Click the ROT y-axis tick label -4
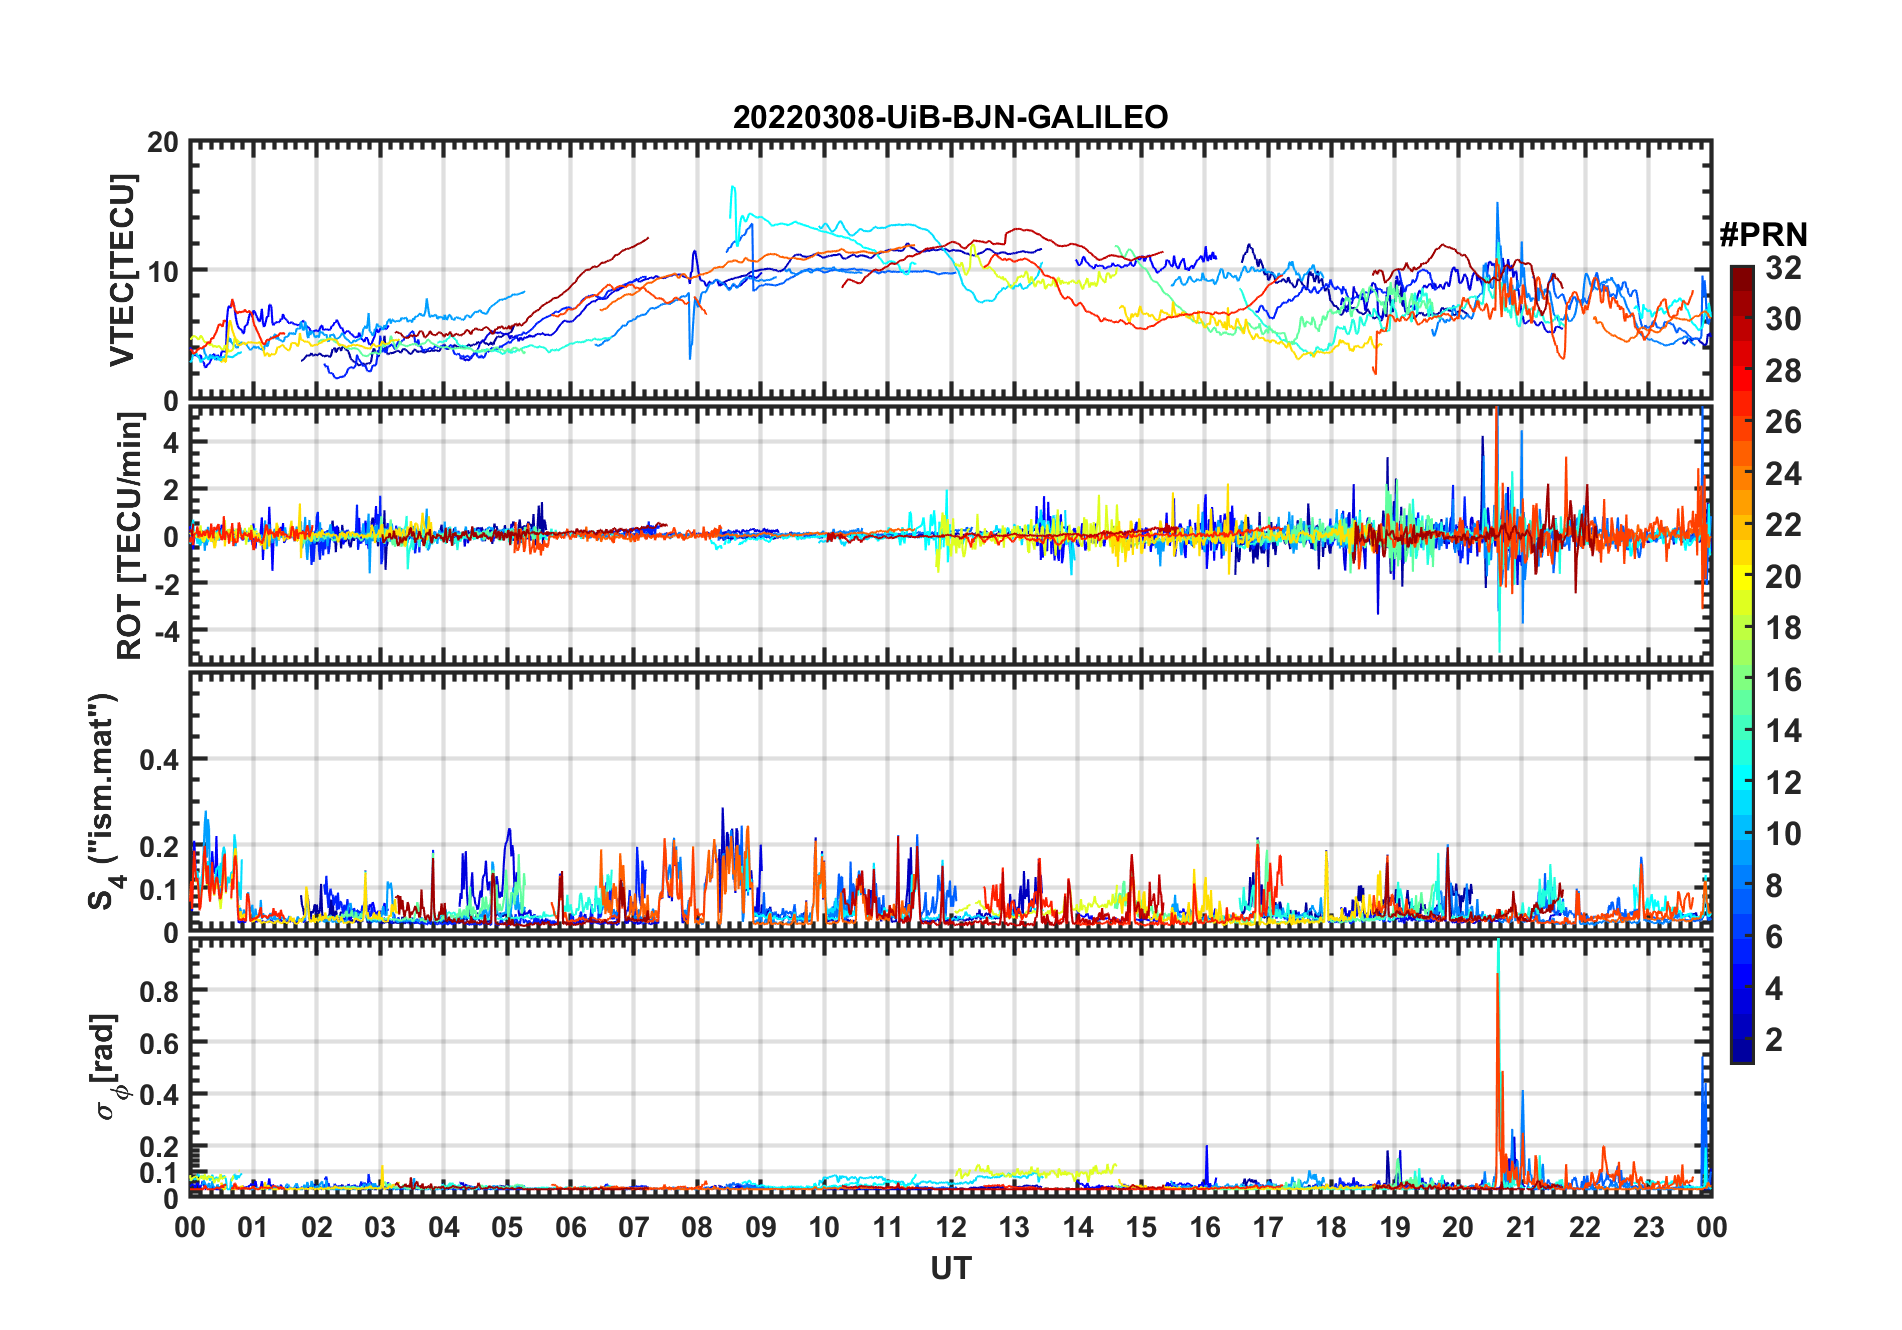 pyautogui.click(x=167, y=630)
